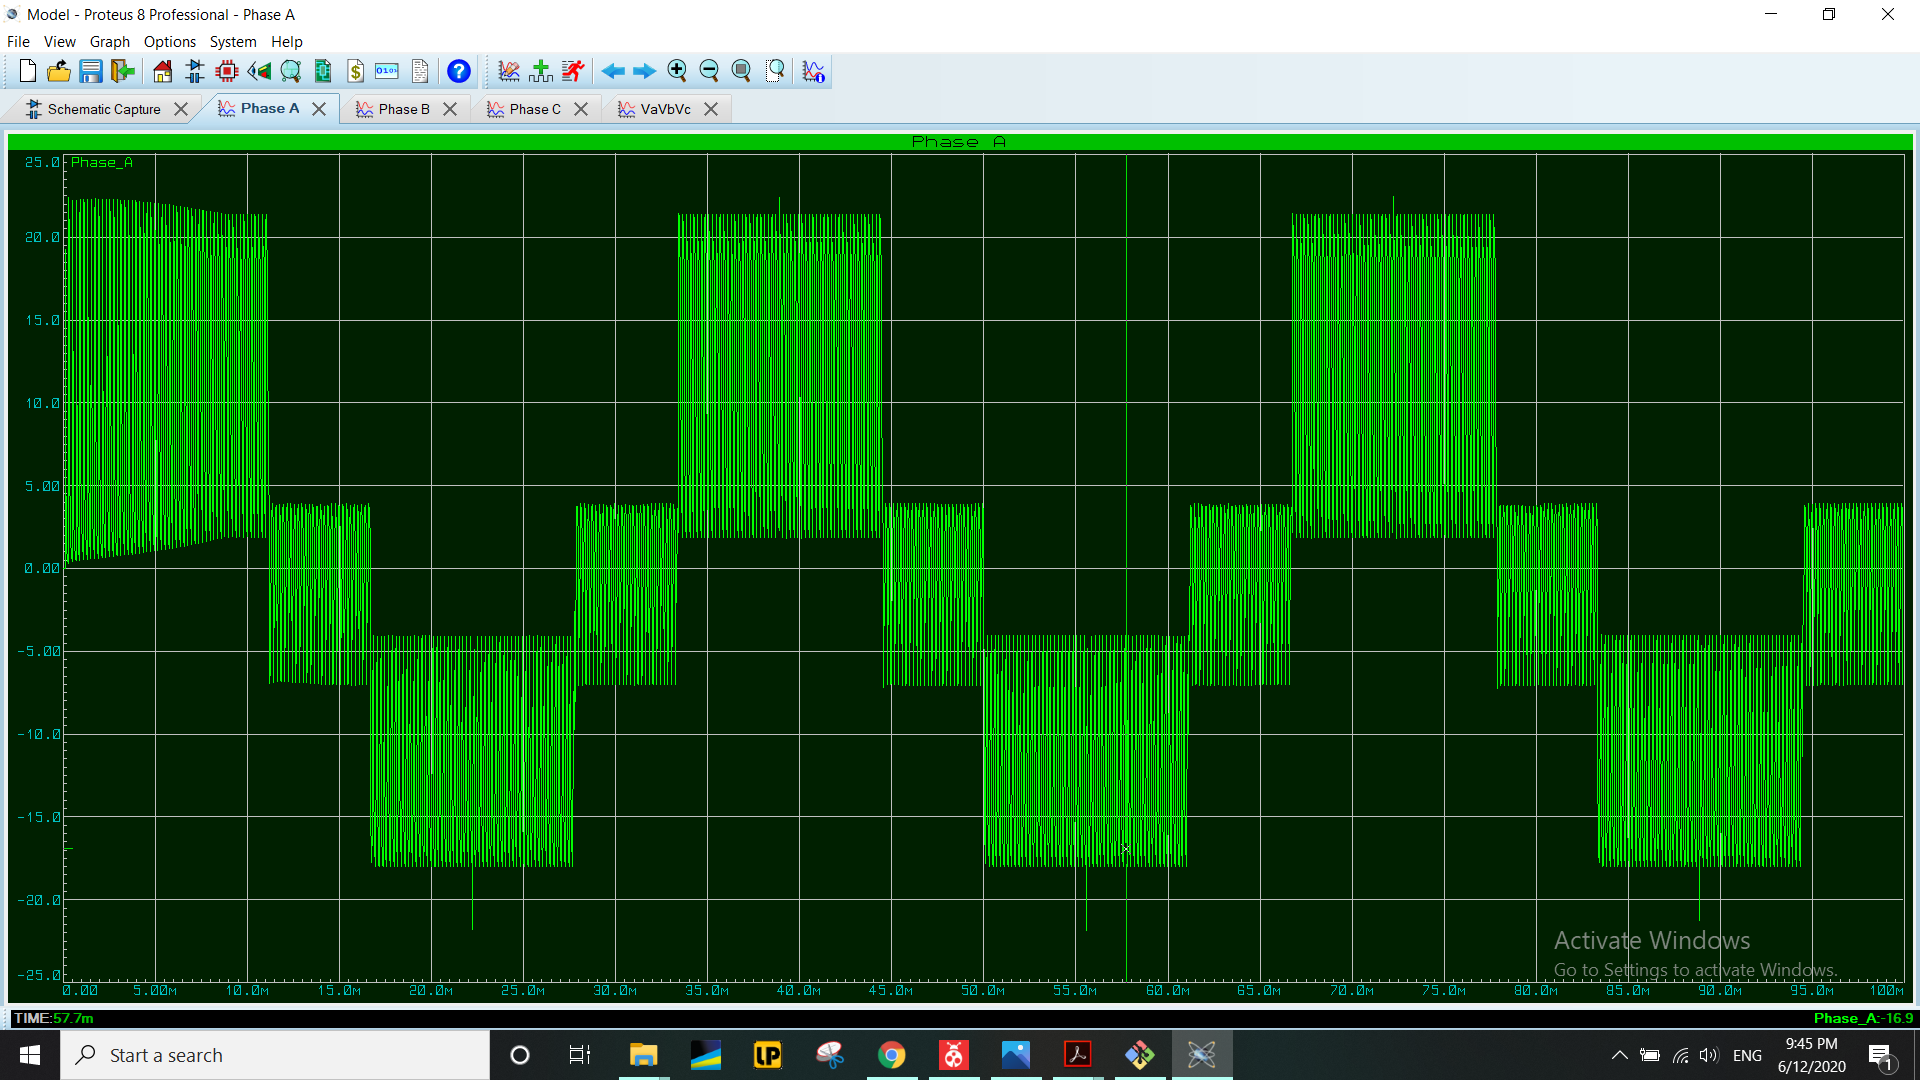The height and width of the screenshot is (1080, 1920).
Task: Zoom out of the graph
Action: (709, 71)
